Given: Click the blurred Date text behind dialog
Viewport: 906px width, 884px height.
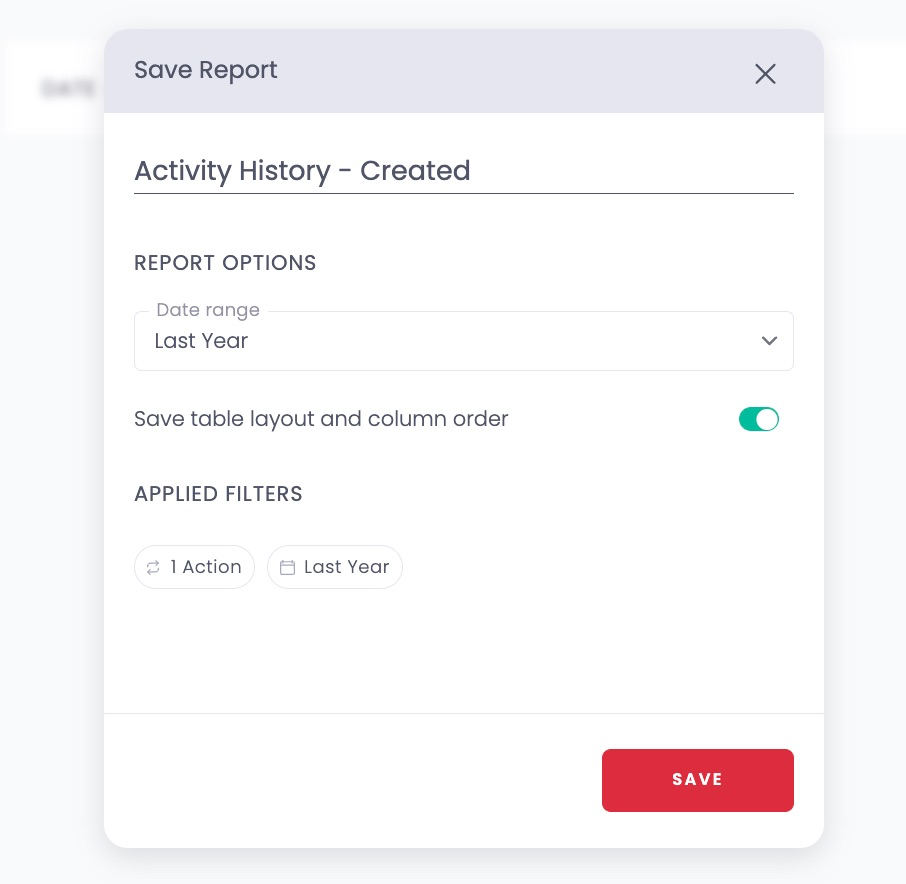Looking at the screenshot, I should click(x=68, y=88).
